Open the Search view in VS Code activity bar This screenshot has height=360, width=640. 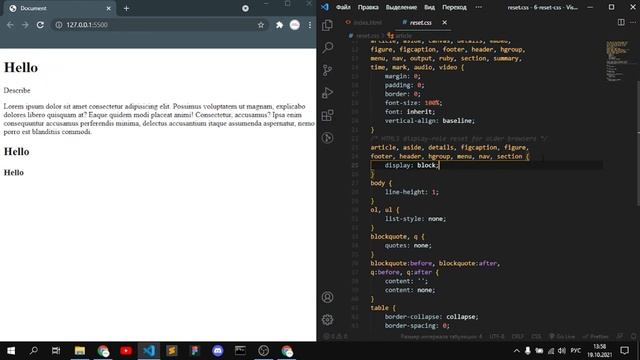coord(327,48)
